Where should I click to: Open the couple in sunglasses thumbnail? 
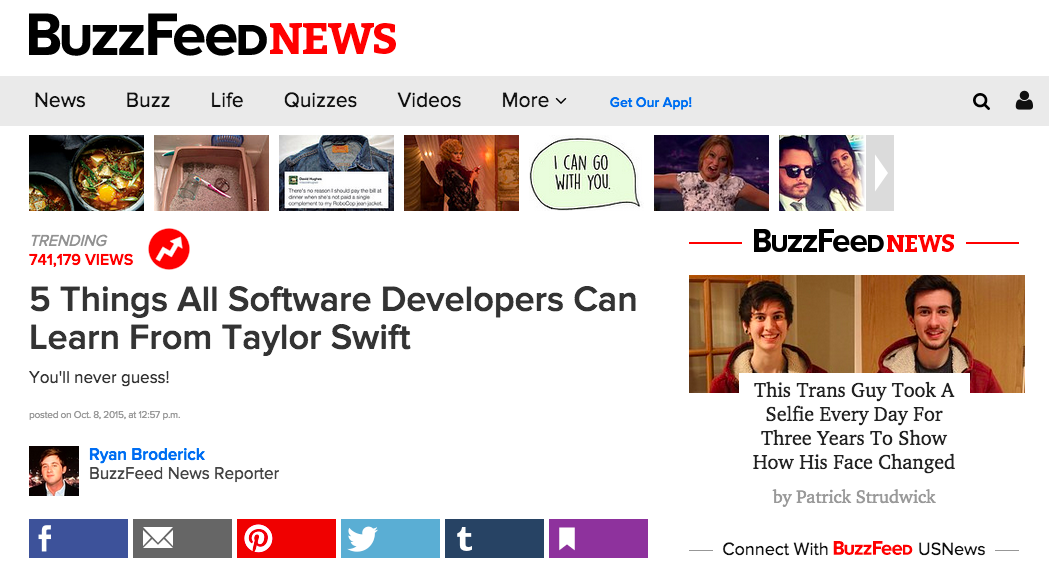tap(822, 173)
